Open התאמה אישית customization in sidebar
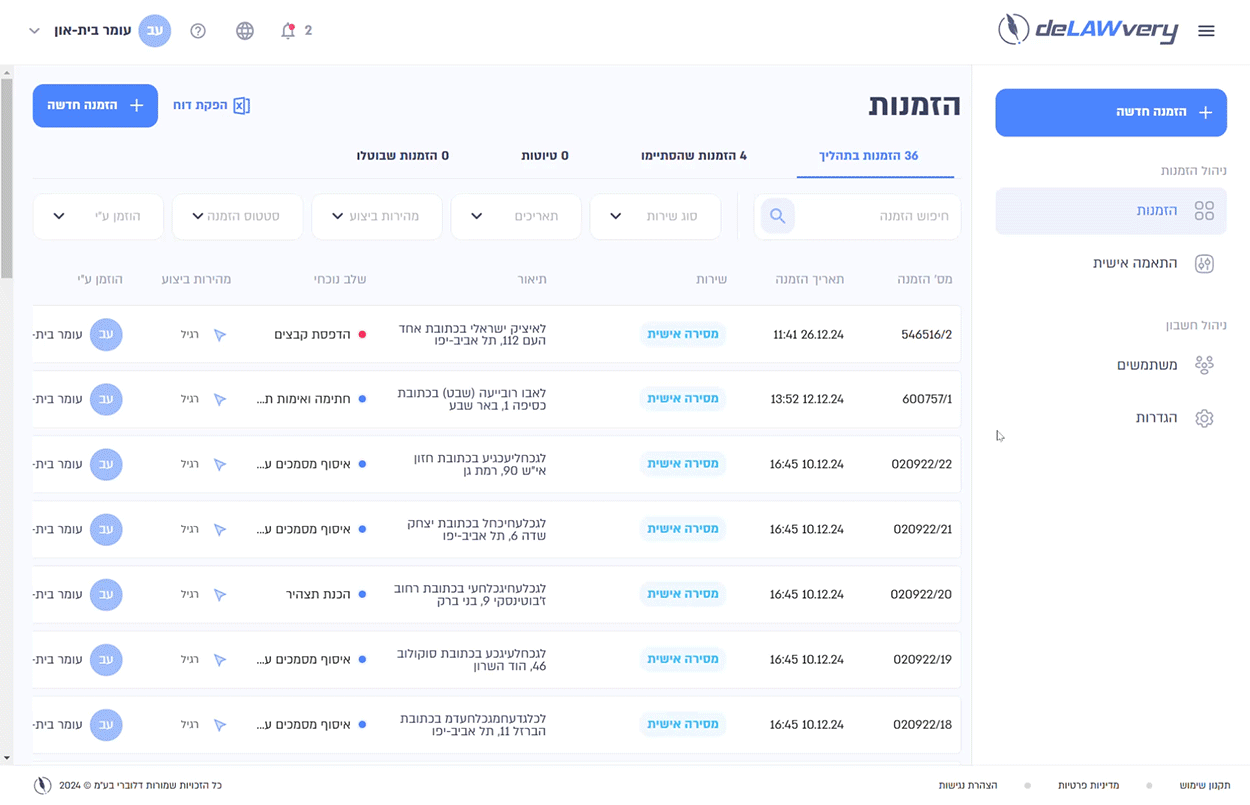1250x805 pixels. (1204, 263)
